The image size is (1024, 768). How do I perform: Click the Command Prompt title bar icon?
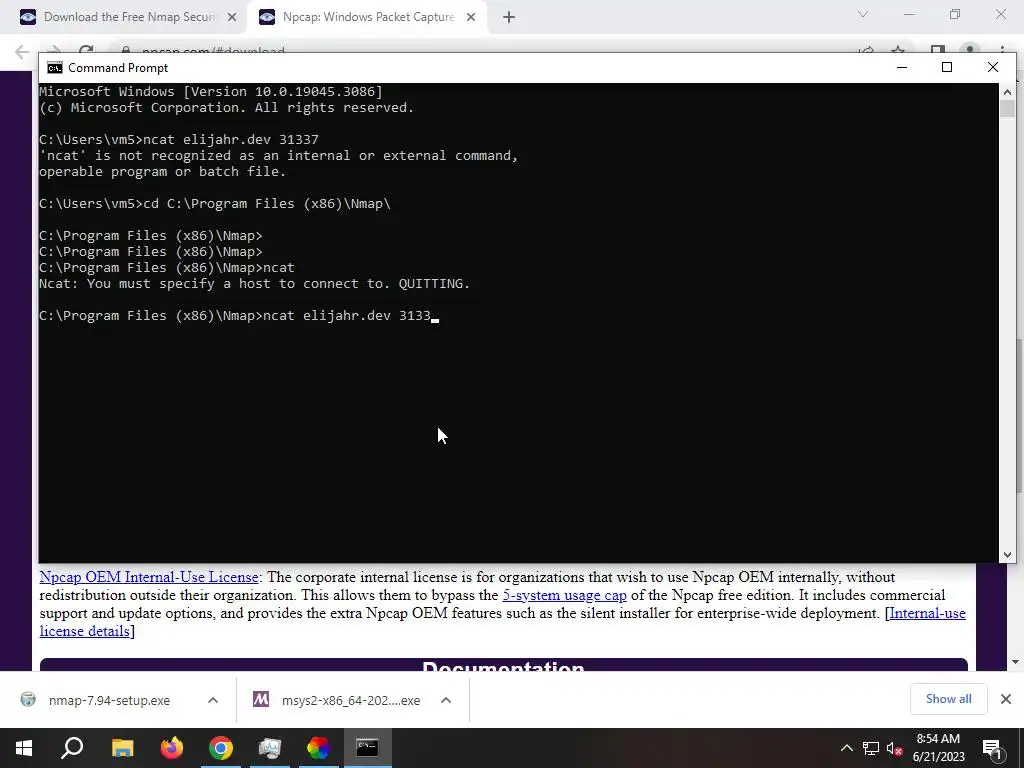(55, 68)
